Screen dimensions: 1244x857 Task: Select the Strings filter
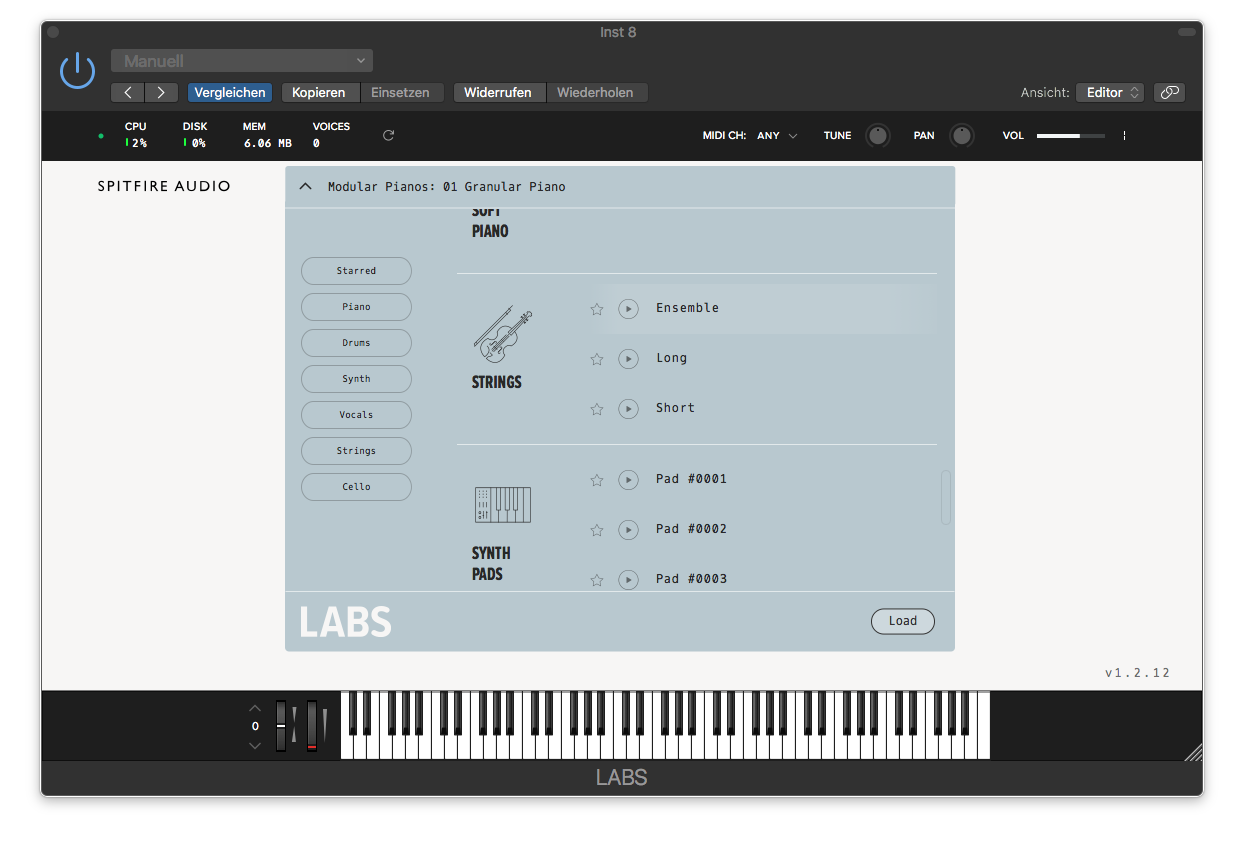(356, 450)
